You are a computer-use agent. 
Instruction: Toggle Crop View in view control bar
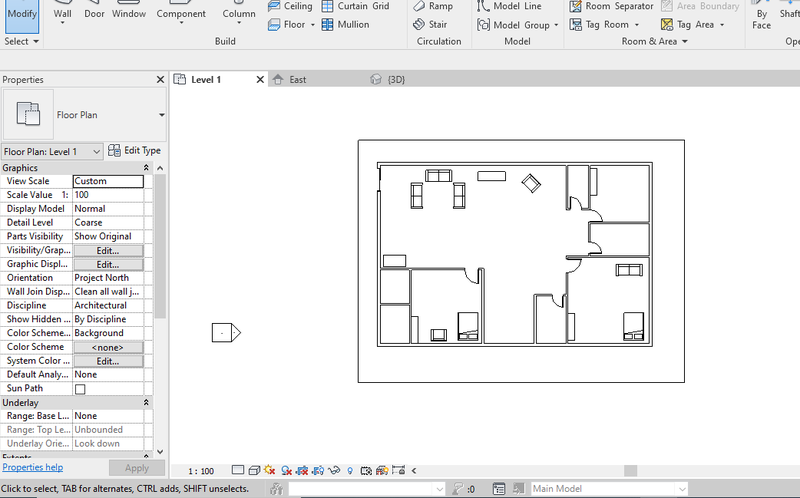pyautogui.click(x=303, y=470)
